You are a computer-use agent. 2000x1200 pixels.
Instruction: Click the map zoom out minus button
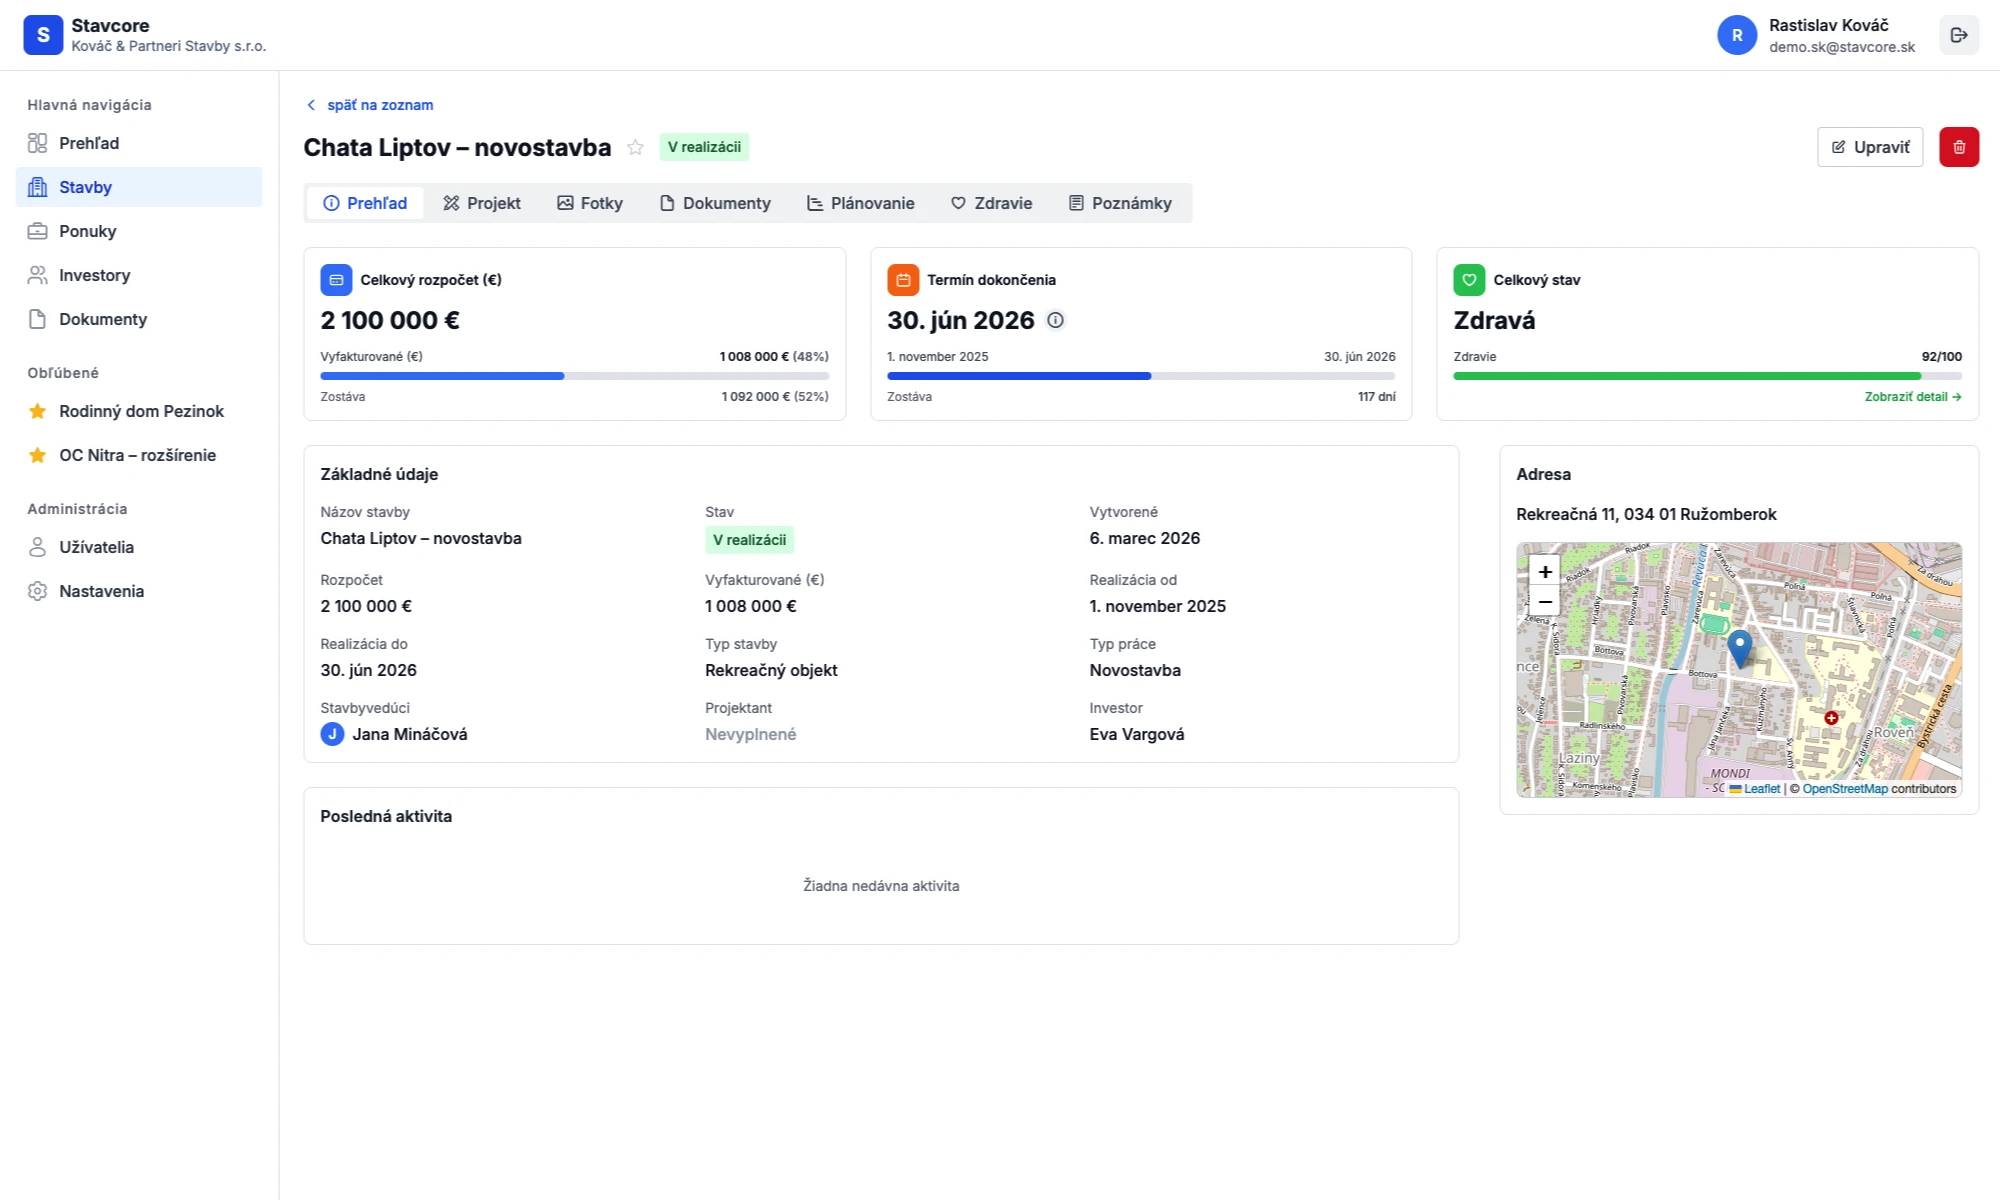1544,601
